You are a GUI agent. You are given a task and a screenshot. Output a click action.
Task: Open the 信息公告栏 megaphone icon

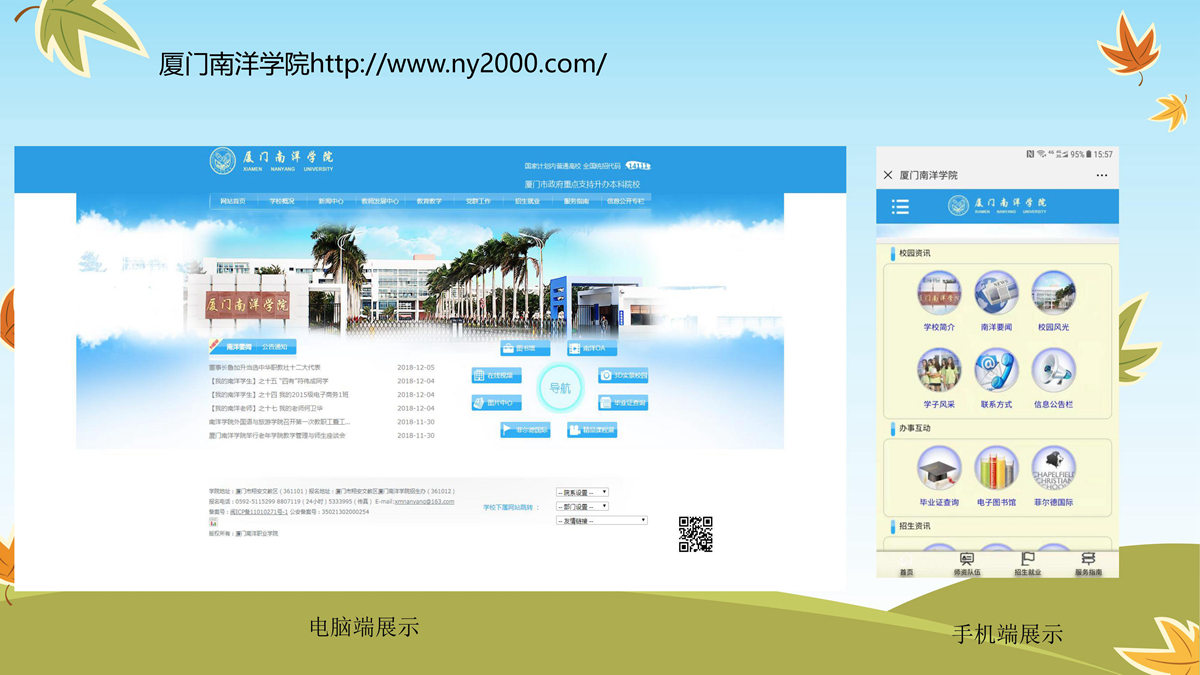(x=1053, y=371)
